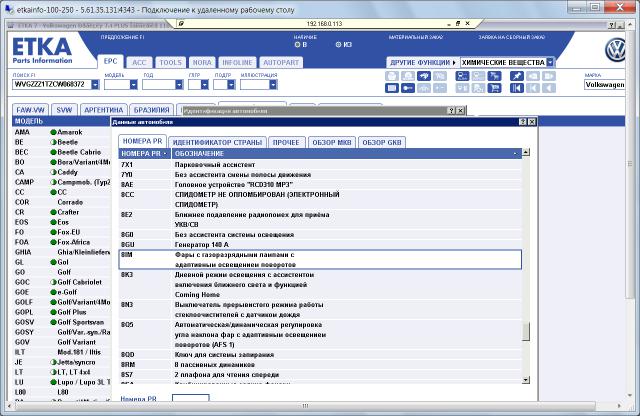The height and width of the screenshot is (416, 640).
Task: Click the green status dot next to Crafter
Action: pos(53,212)
